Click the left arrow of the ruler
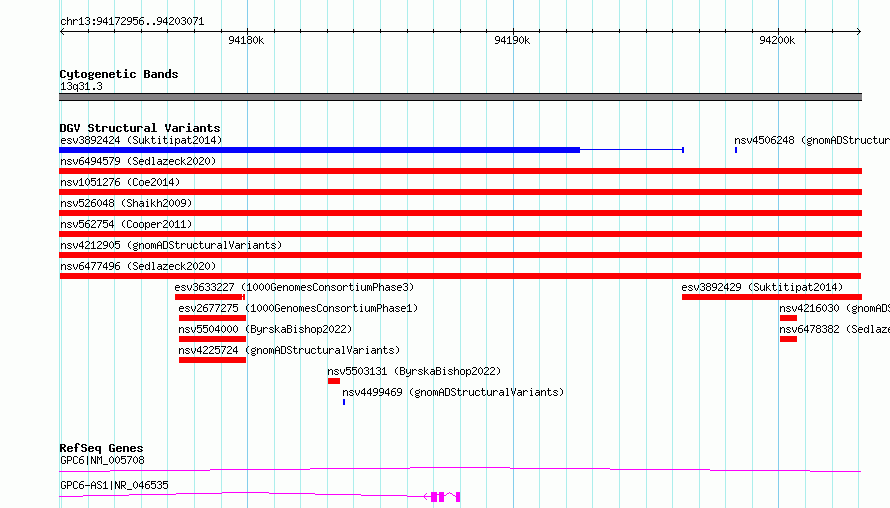The image size is (890, 508). (x=62, y=31)
